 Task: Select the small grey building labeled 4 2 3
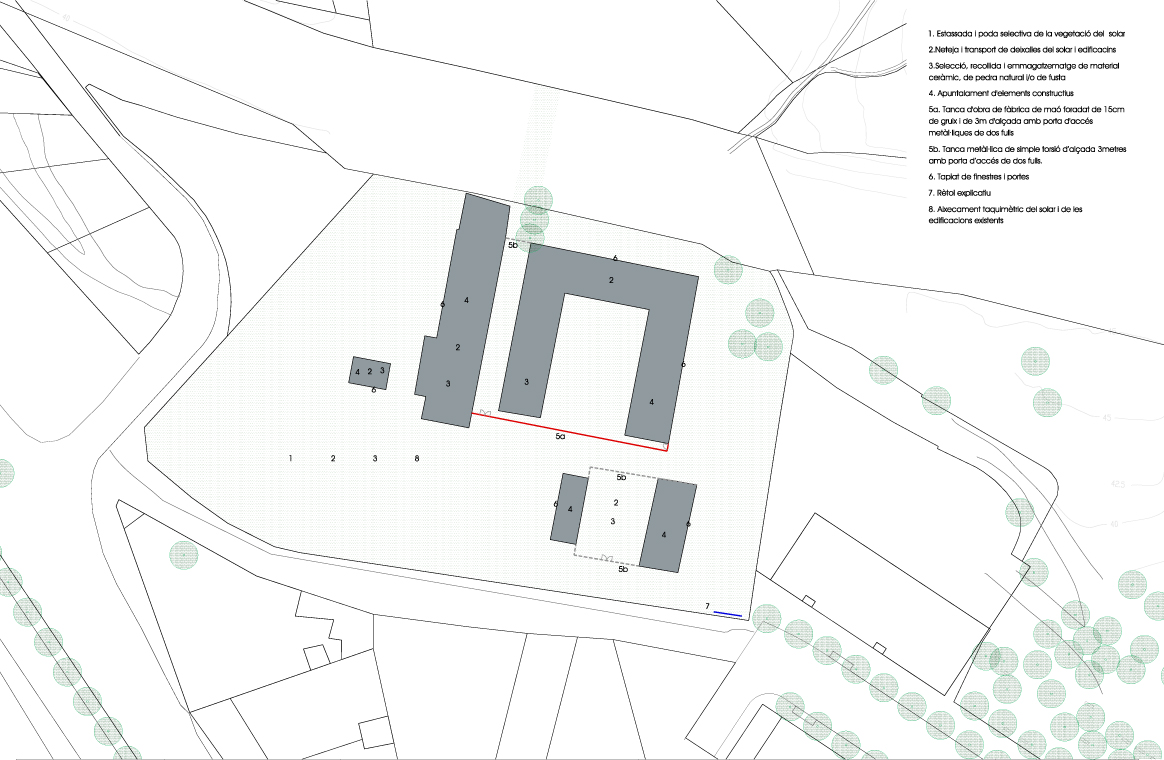[x=369, y=371]
